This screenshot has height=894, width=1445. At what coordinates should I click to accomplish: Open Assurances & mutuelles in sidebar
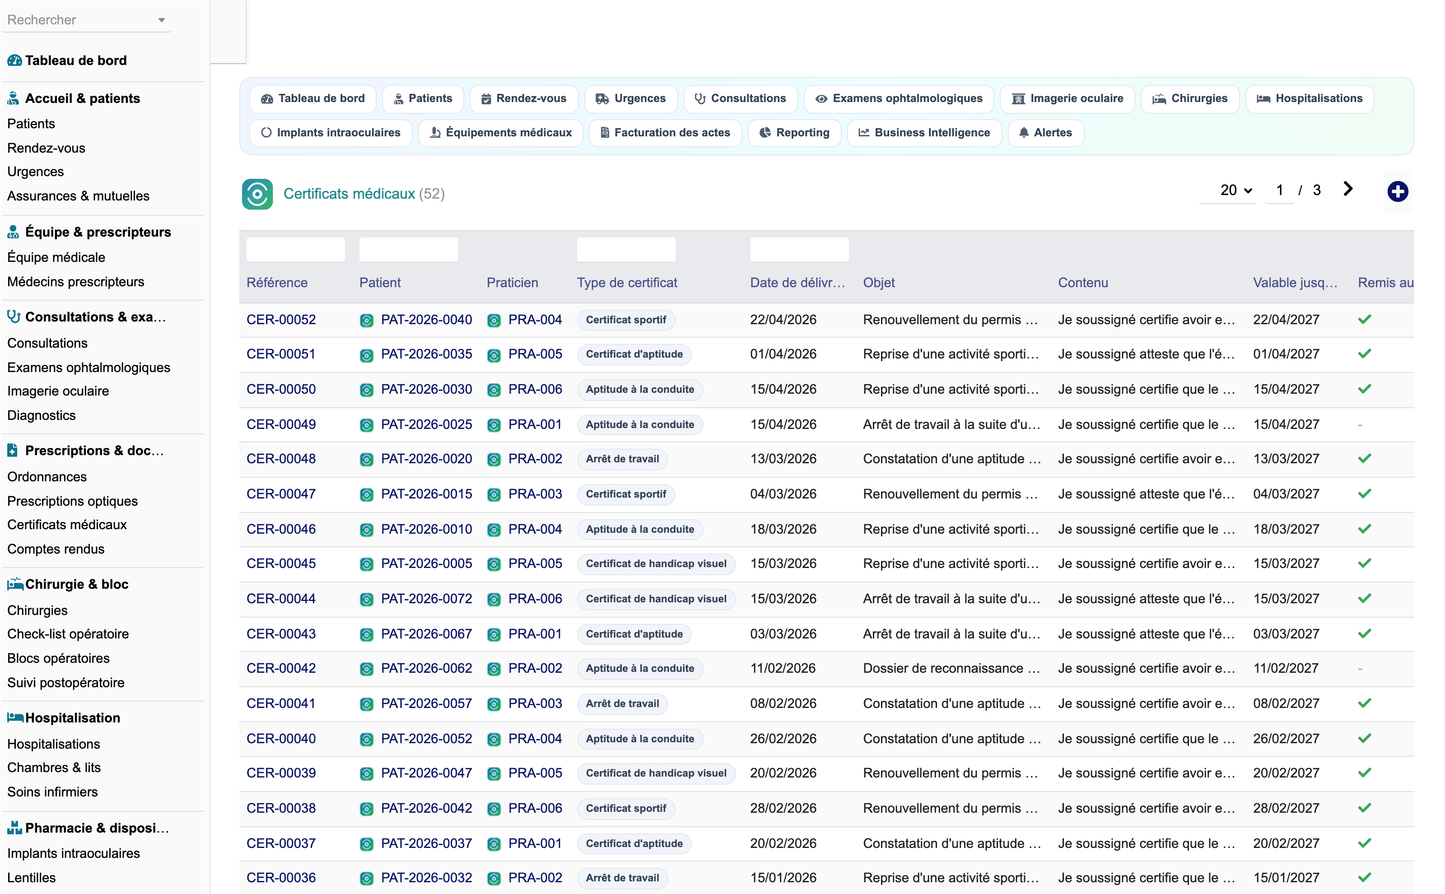78,196
